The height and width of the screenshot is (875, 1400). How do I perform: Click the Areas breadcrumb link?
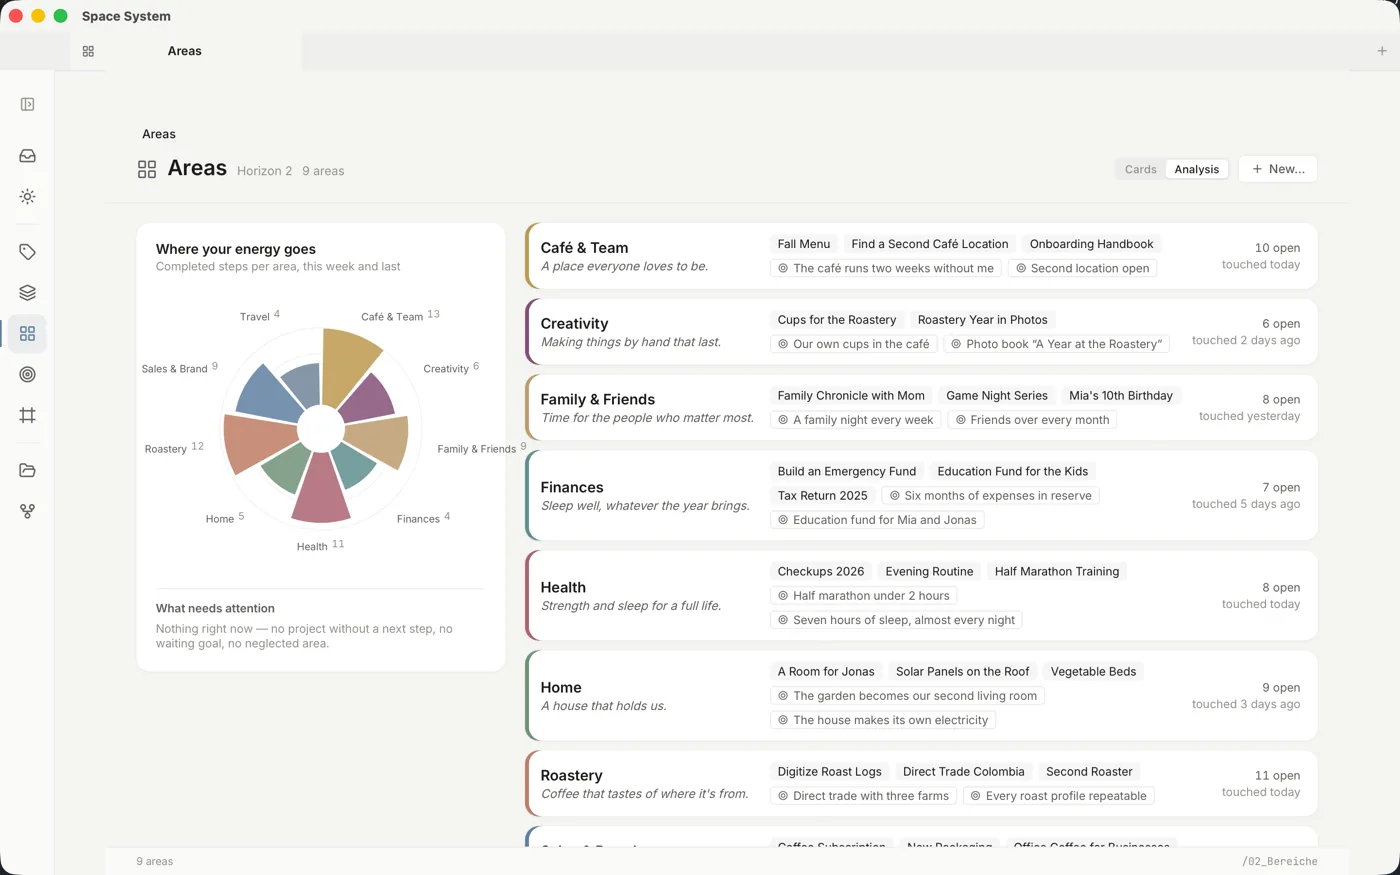point(159,134)
